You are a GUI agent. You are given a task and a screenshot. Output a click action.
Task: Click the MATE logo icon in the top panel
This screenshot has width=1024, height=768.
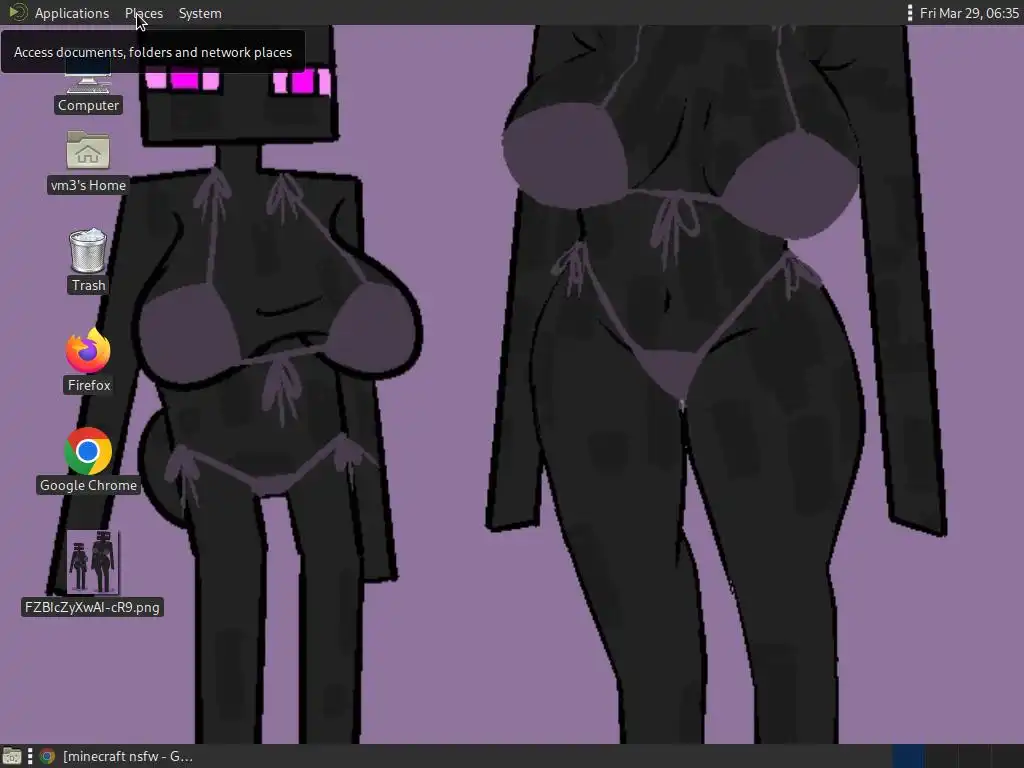17,12
